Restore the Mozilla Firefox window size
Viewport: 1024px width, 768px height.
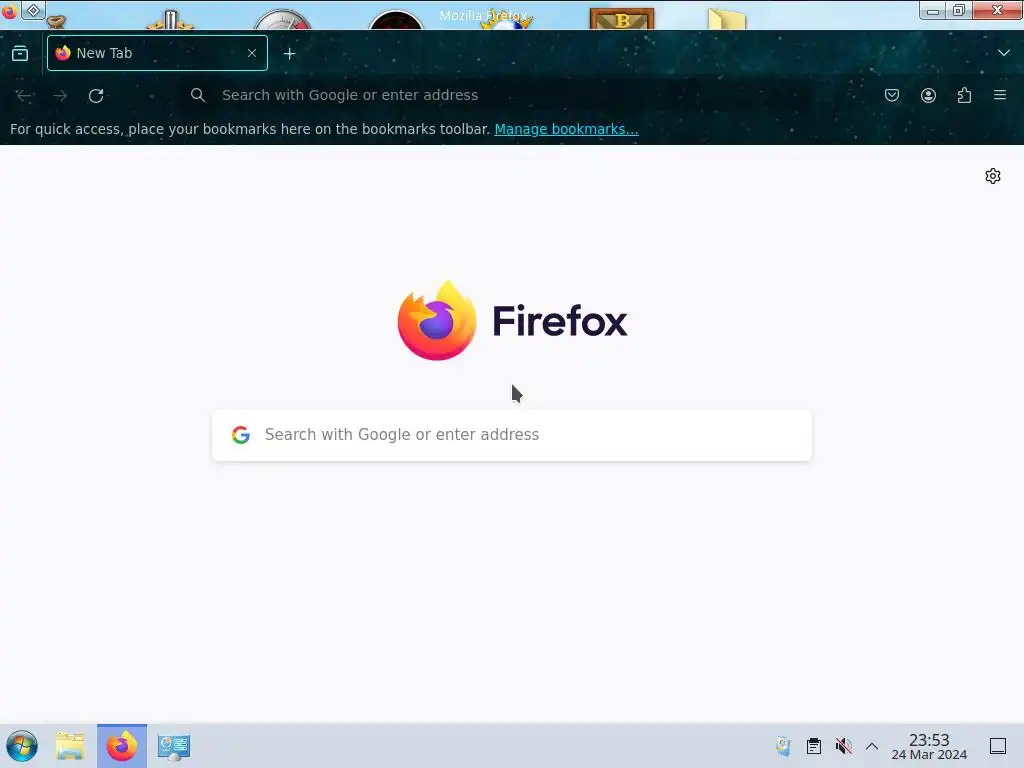959,10
